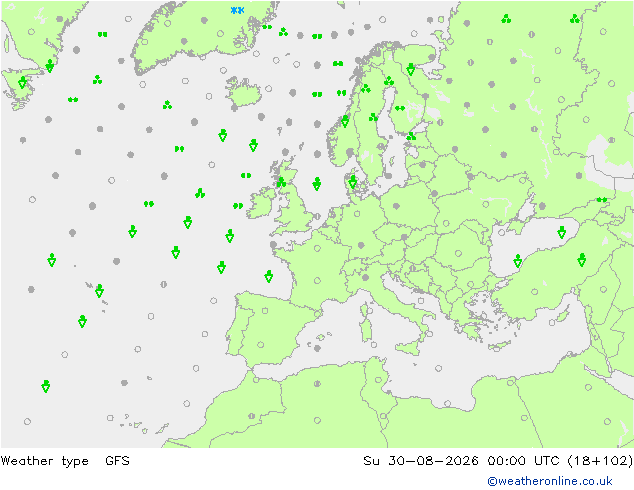Select the 'GFS' model label

click(x=117, y=461)
